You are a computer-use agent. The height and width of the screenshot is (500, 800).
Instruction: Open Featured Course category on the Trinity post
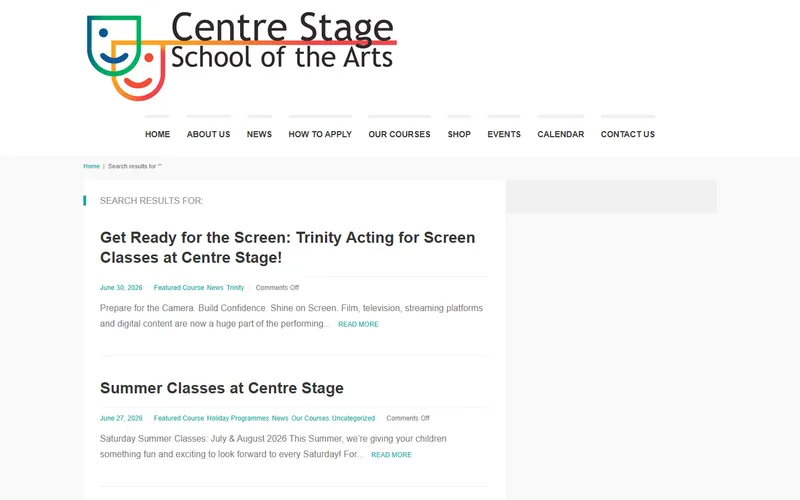[179, 288]
